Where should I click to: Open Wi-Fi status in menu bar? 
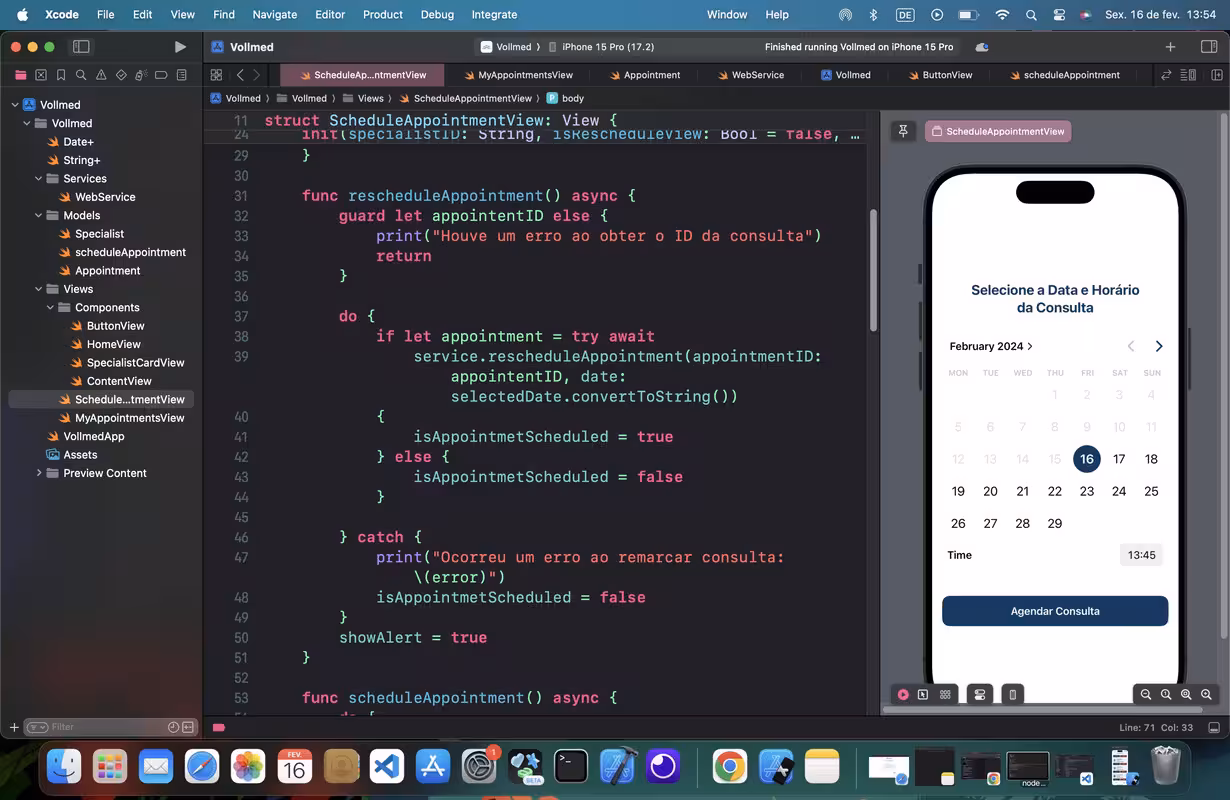[x=1002, y=14]
